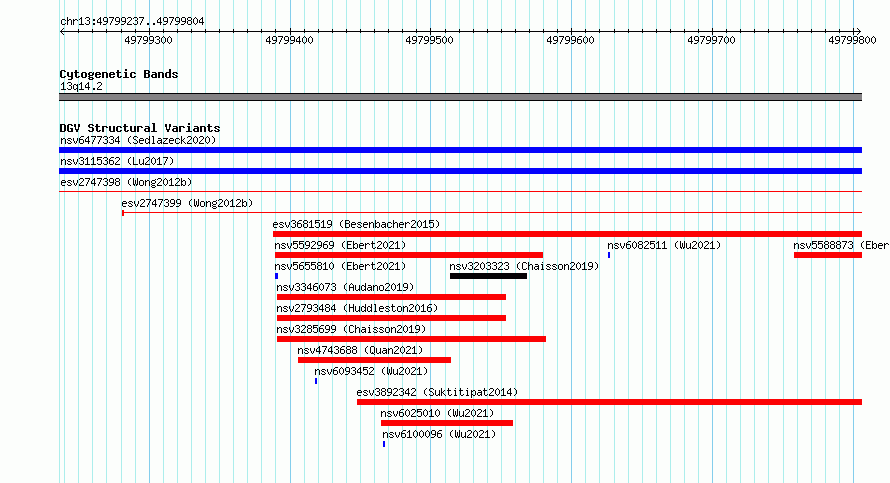This screenshot has width=890, height=483.
Task: Select the red bar under esv3892342
Action: (x=610, y=402)
